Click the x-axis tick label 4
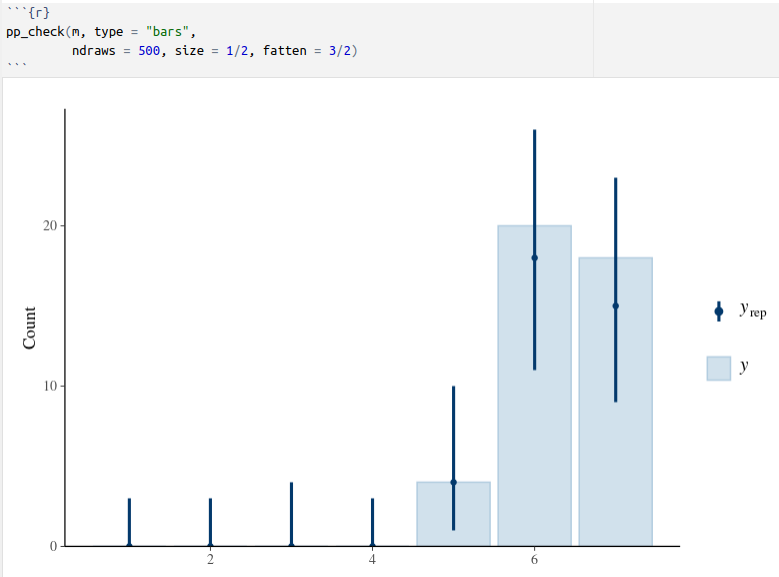Screen dimensions: 779x577 pyautogui.click(x=373, y=560)
